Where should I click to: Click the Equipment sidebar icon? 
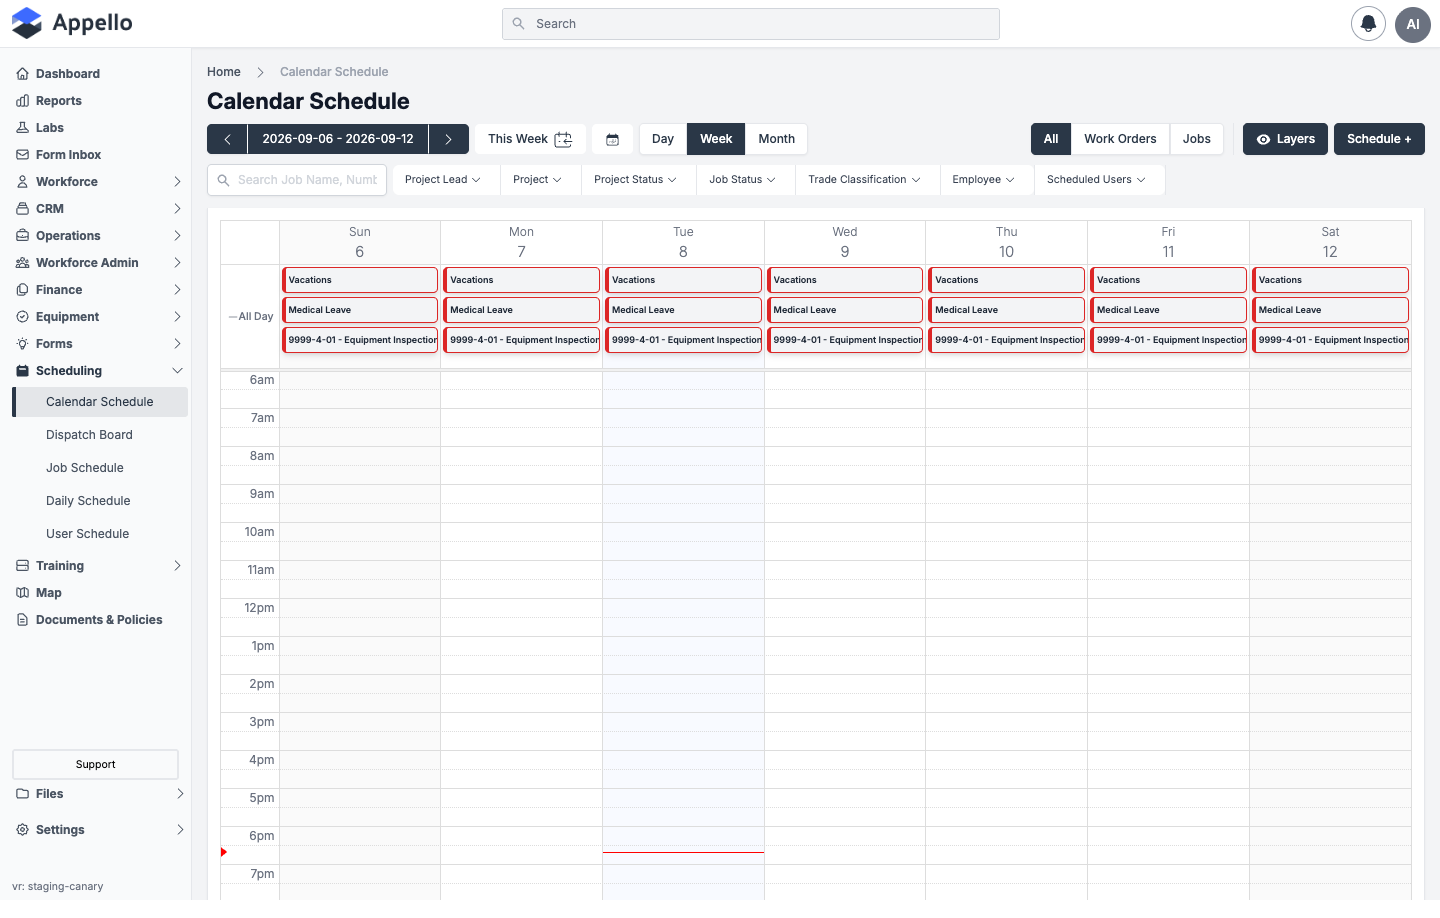point(23,317)
